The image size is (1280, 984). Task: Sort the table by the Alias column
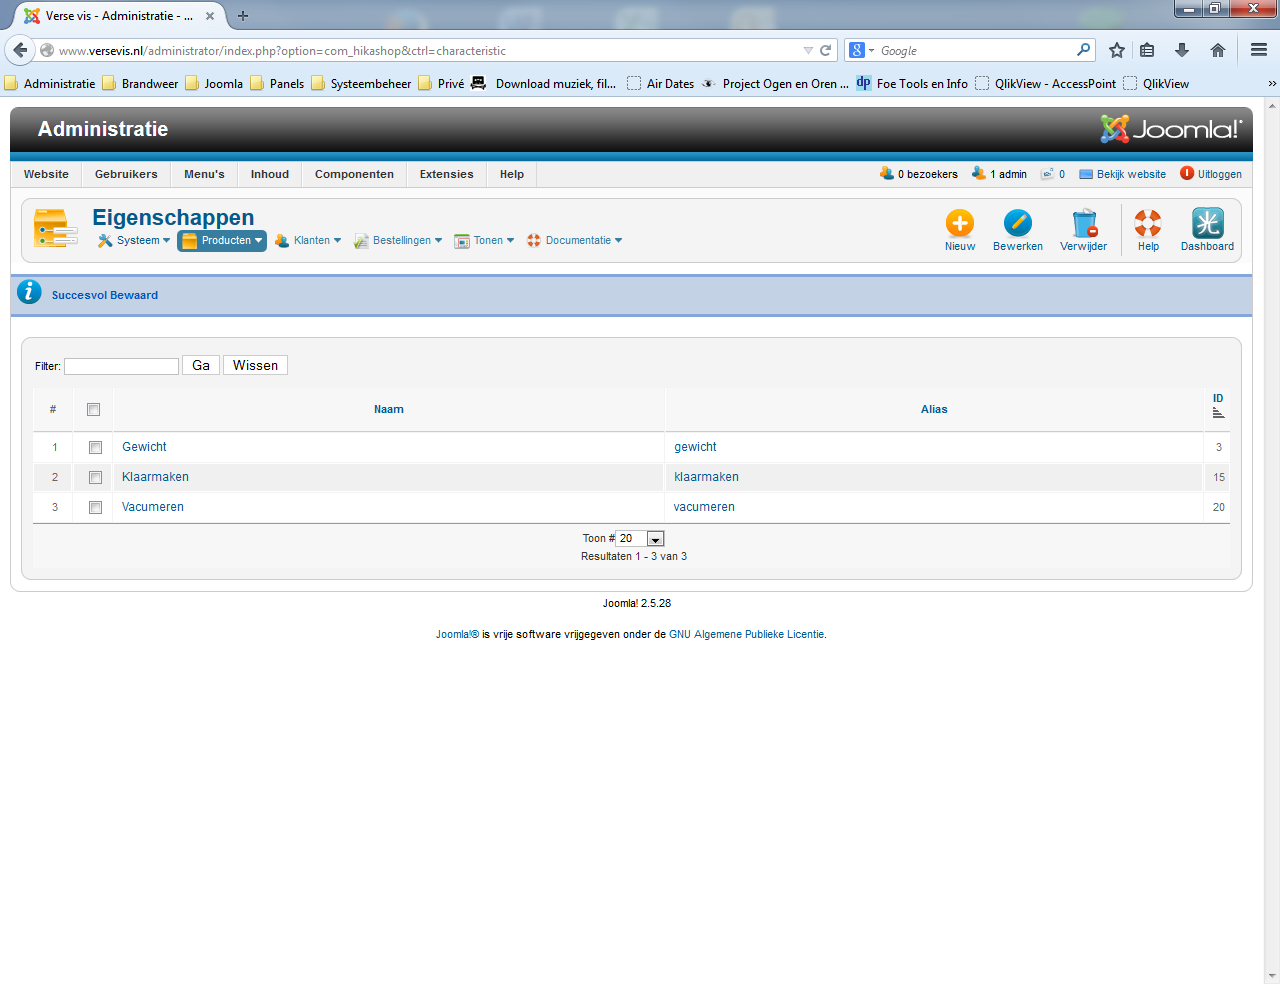tap(934, 409)
